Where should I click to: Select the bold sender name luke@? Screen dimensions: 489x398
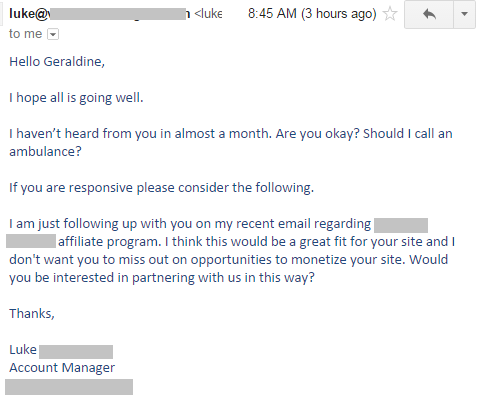coord(30,14)
